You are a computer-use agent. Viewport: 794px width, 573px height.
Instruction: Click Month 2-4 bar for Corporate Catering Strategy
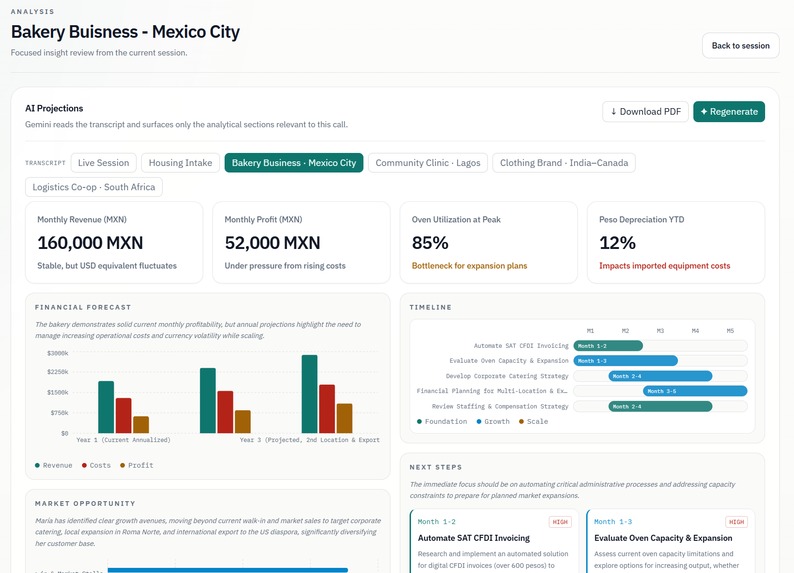point(660,376)
